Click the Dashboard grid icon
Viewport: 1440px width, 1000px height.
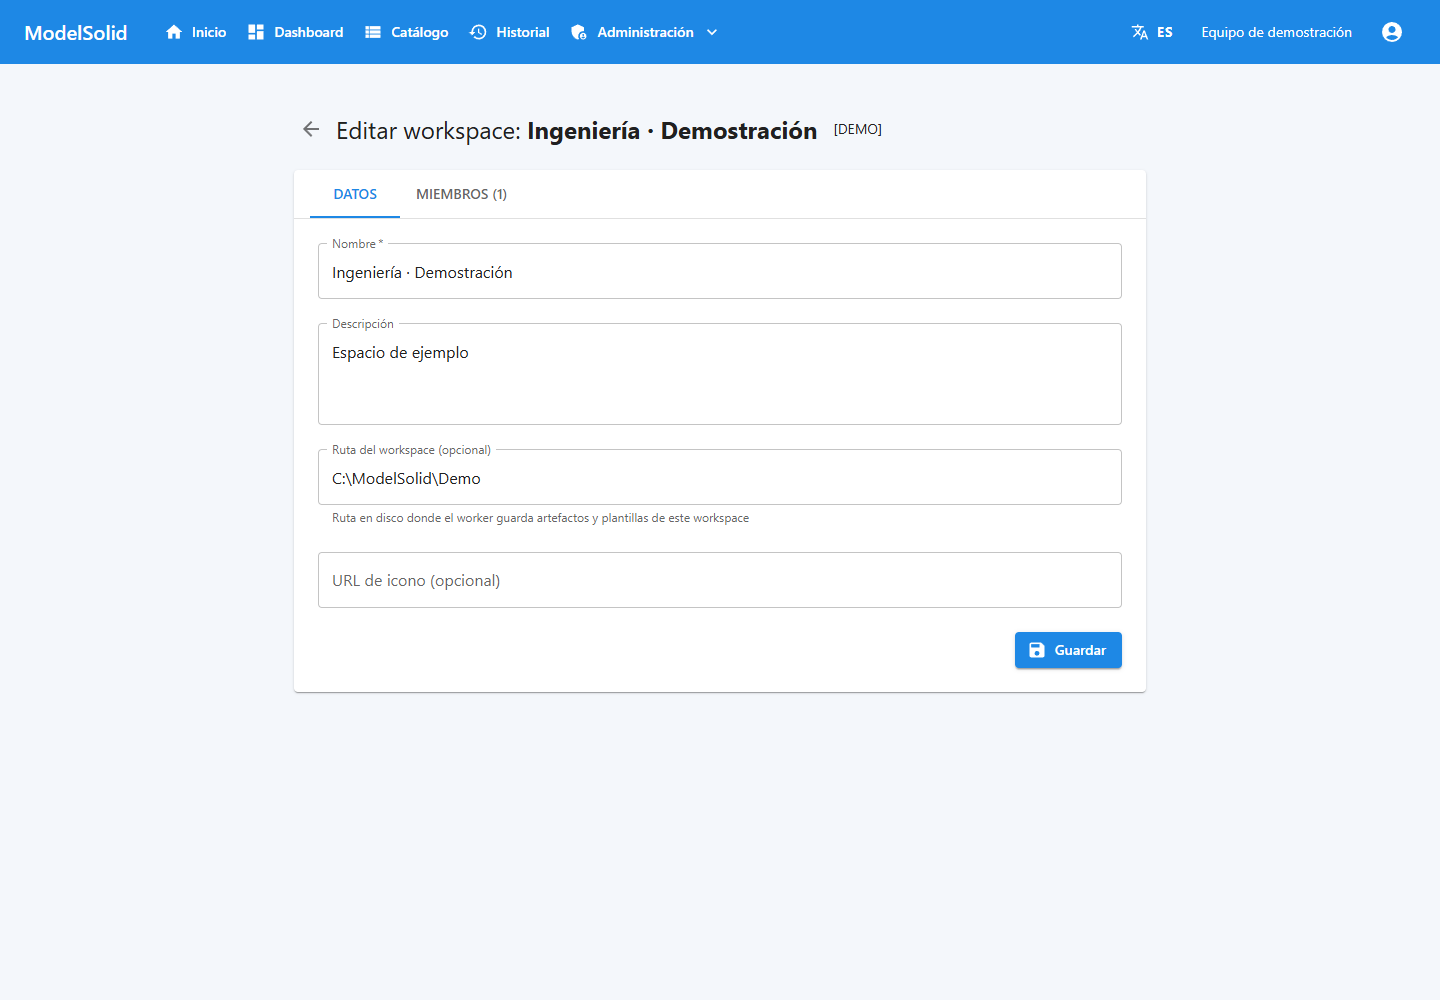[256, 32]
